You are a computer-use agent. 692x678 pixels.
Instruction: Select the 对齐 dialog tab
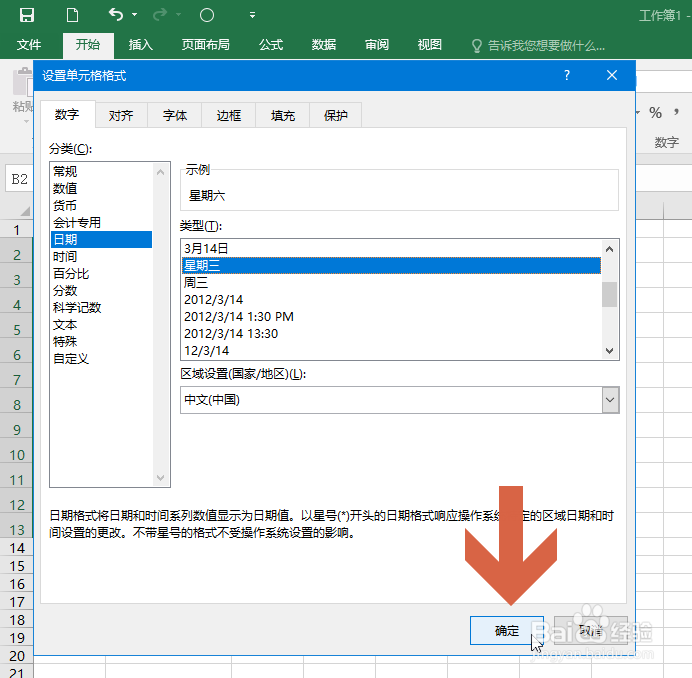(121, 115)
